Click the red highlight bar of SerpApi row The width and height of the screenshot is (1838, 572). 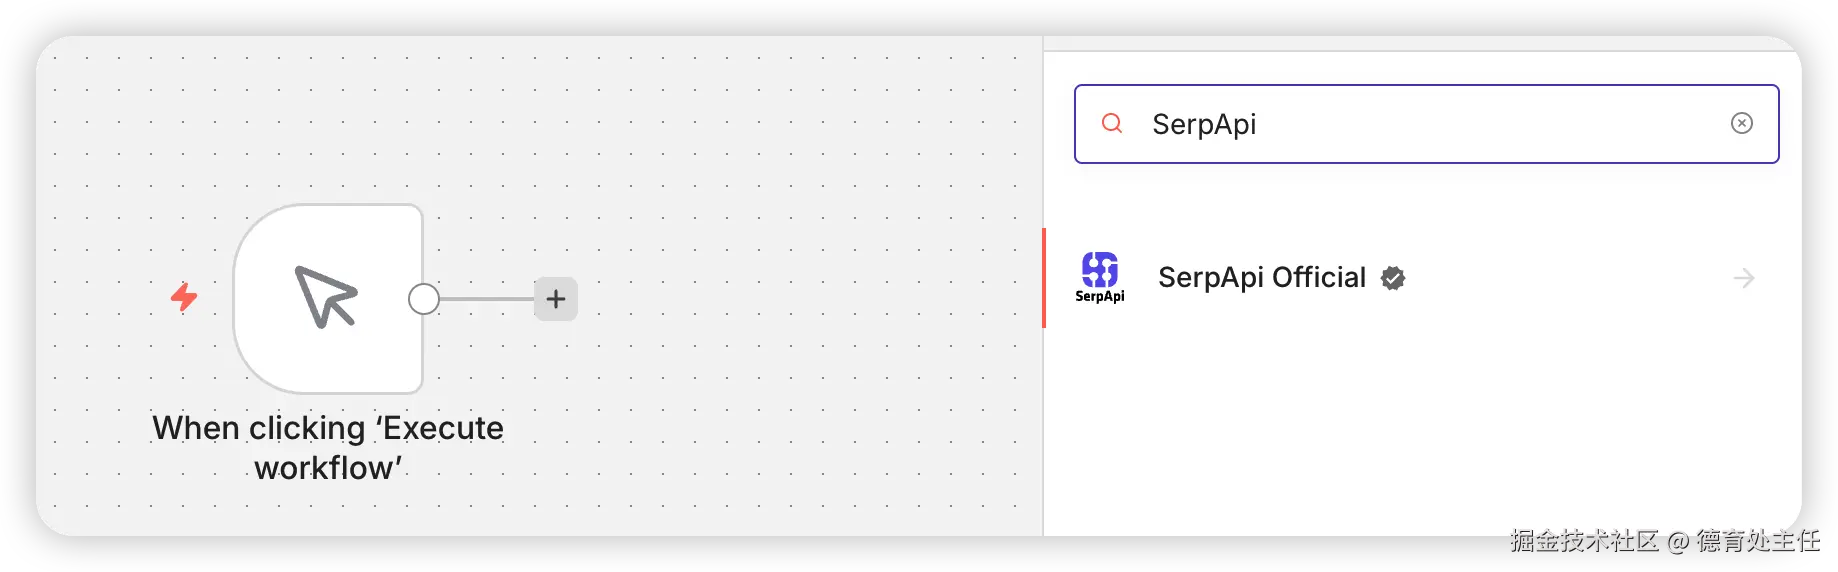pos(1045,278)
